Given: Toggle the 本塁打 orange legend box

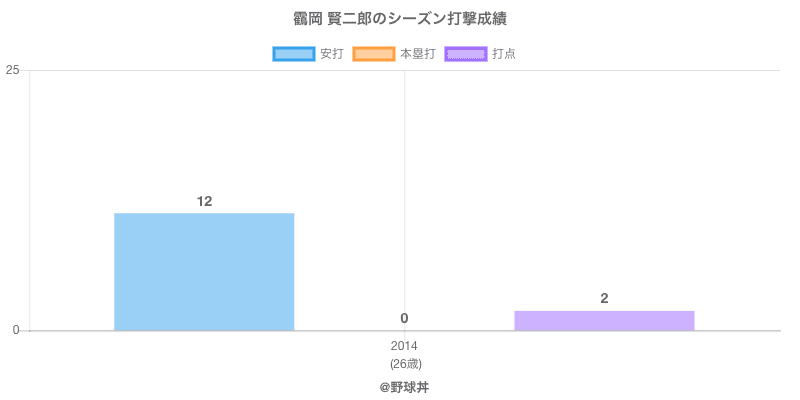Looking at the screenshot, I should tap(373, 54).
